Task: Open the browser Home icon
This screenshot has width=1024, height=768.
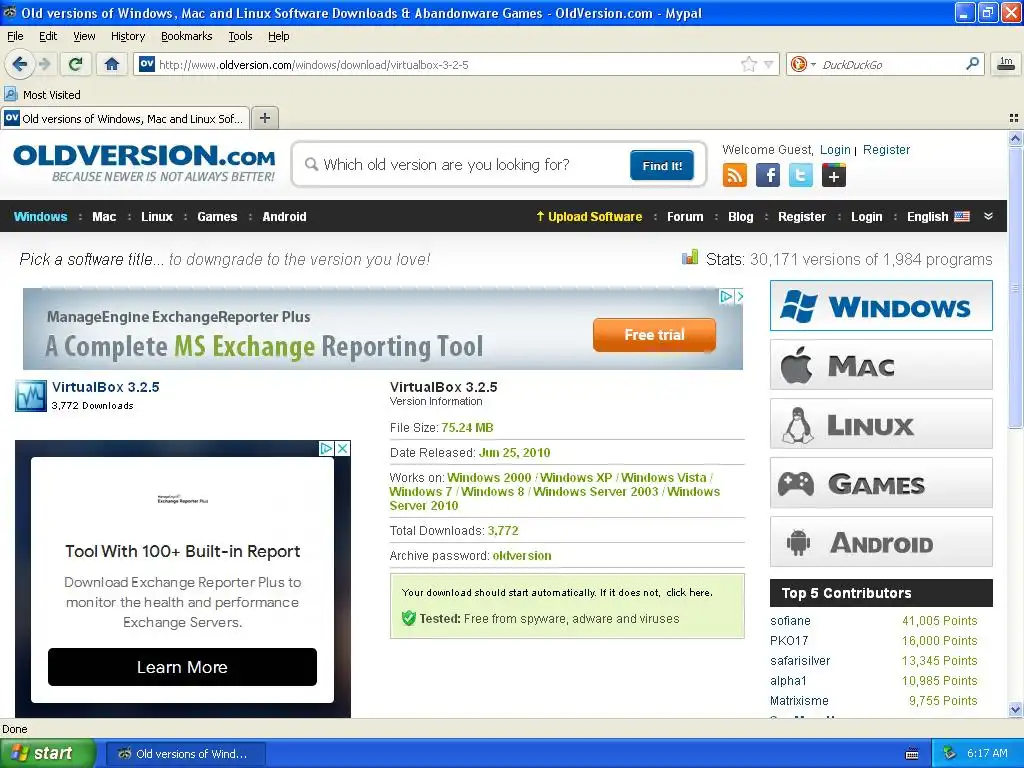Action: pos(112,64)
